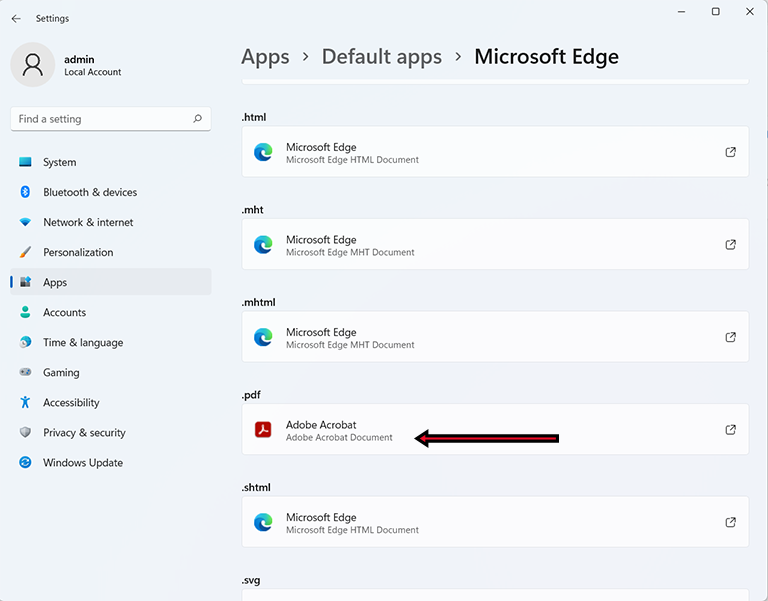Change default app for .shtml
This screenshot has width=768, height=601.
(495, 522)
